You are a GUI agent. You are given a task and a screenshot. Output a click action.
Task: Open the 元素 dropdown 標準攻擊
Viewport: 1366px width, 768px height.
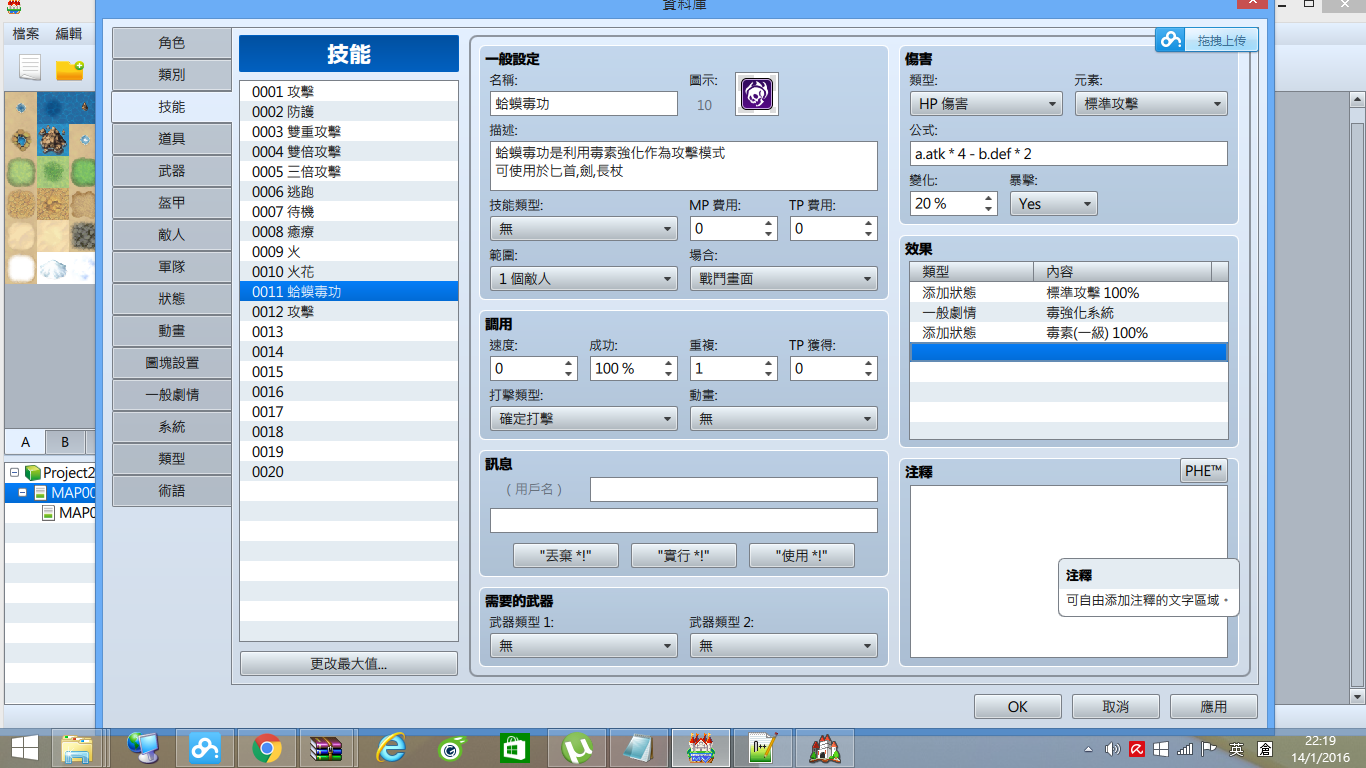[x=1151, y=103]
